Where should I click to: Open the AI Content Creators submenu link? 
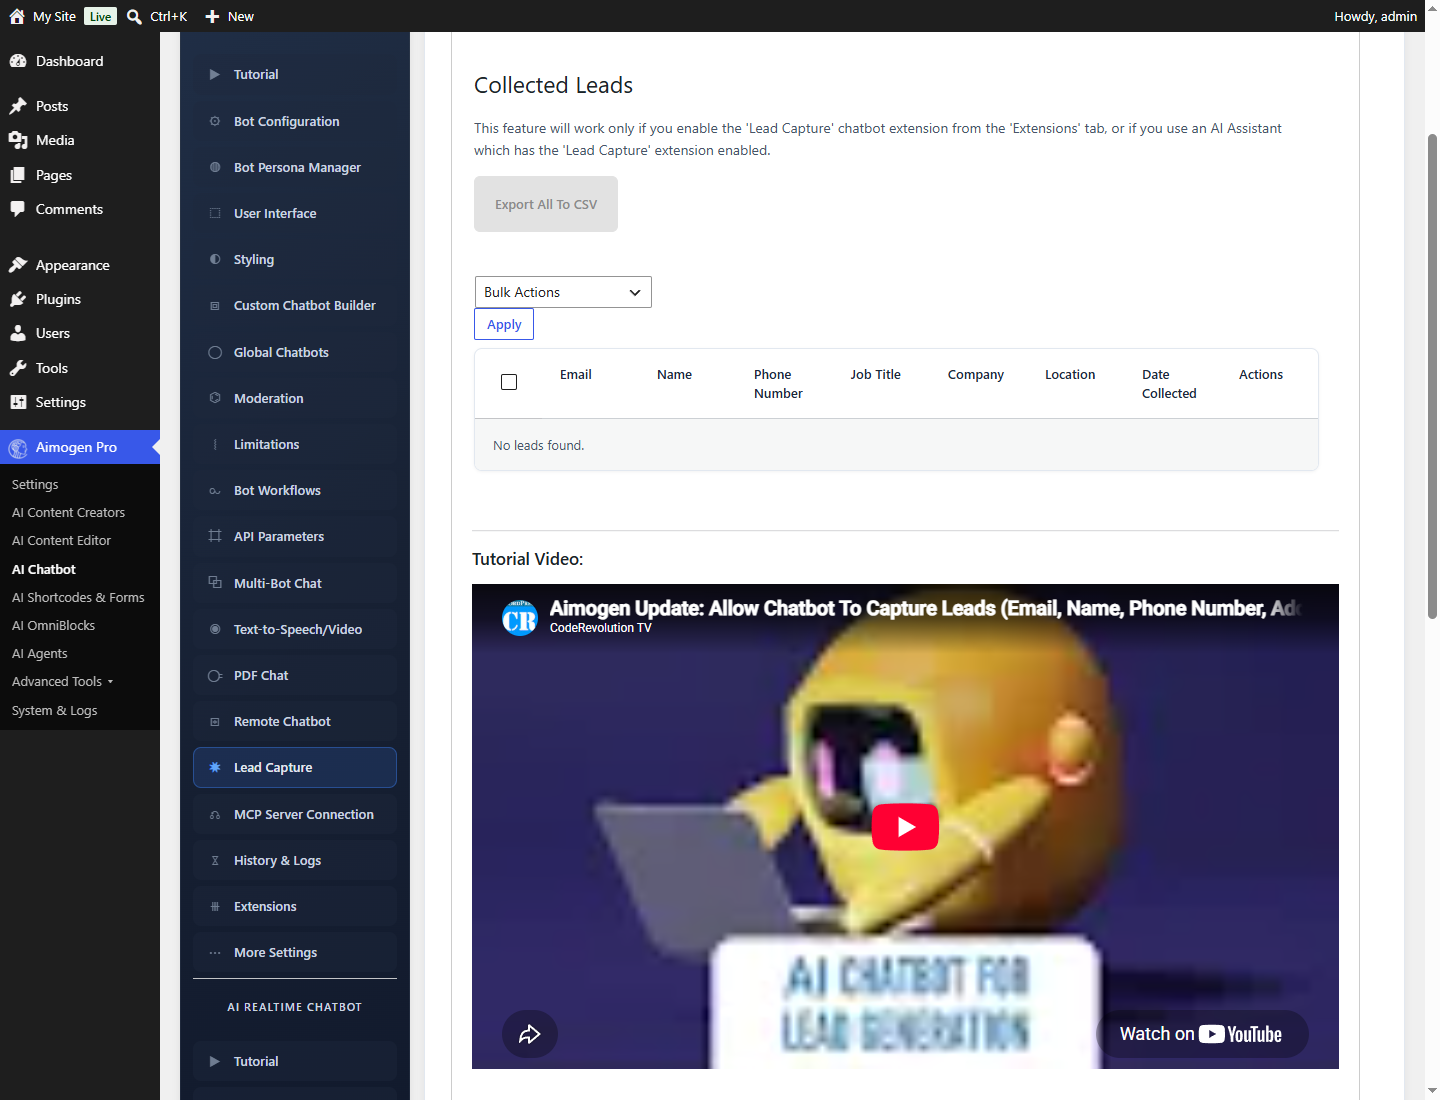[x=68, y=513]
